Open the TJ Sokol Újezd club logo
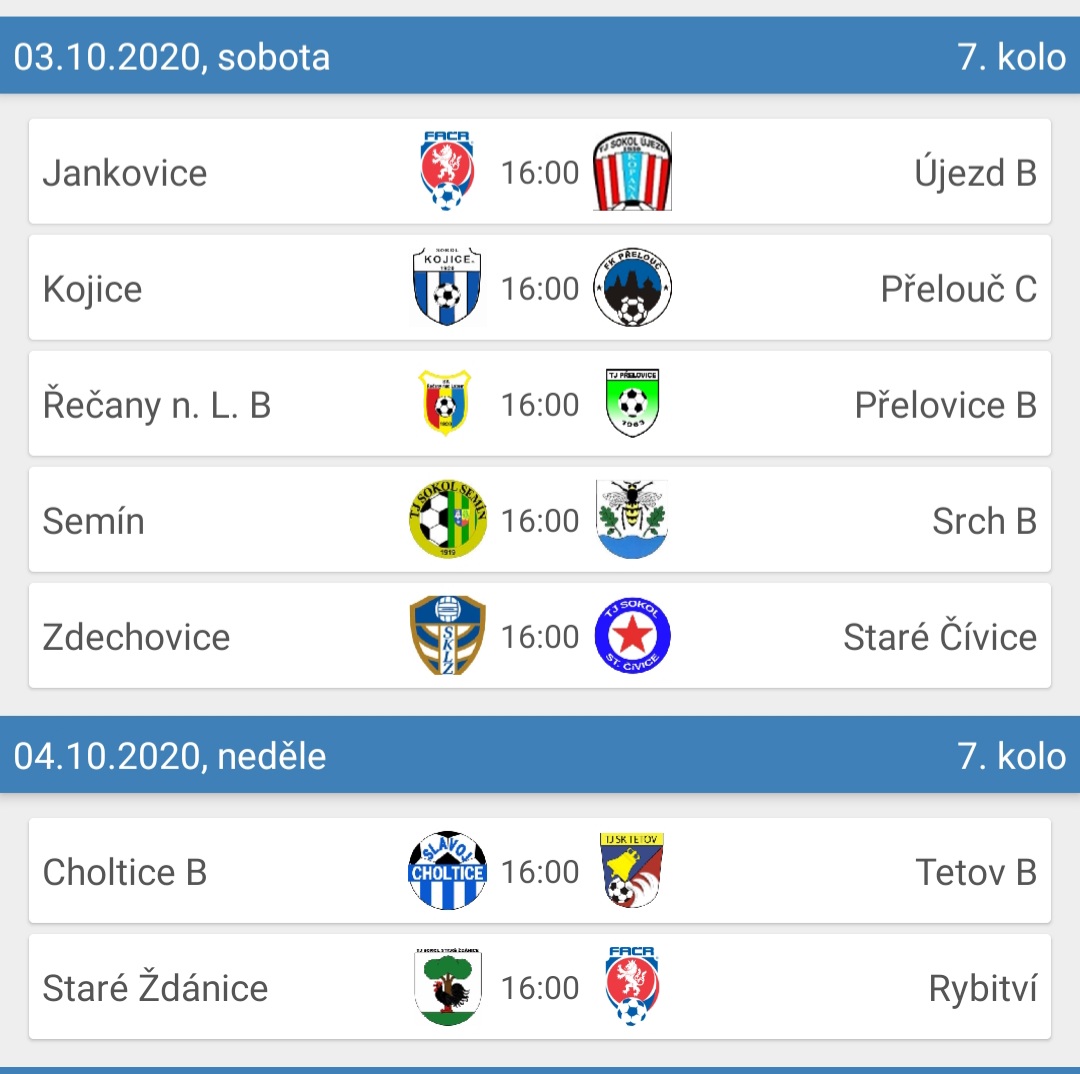Screen dimensions: 1080x1074 click(632, 172)
